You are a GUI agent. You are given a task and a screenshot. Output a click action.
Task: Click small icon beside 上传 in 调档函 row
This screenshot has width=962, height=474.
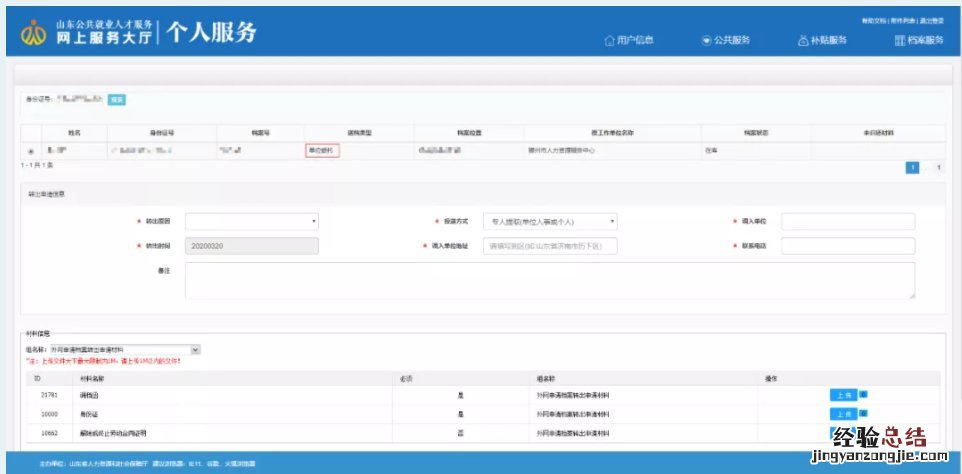(x=863, y=395)
